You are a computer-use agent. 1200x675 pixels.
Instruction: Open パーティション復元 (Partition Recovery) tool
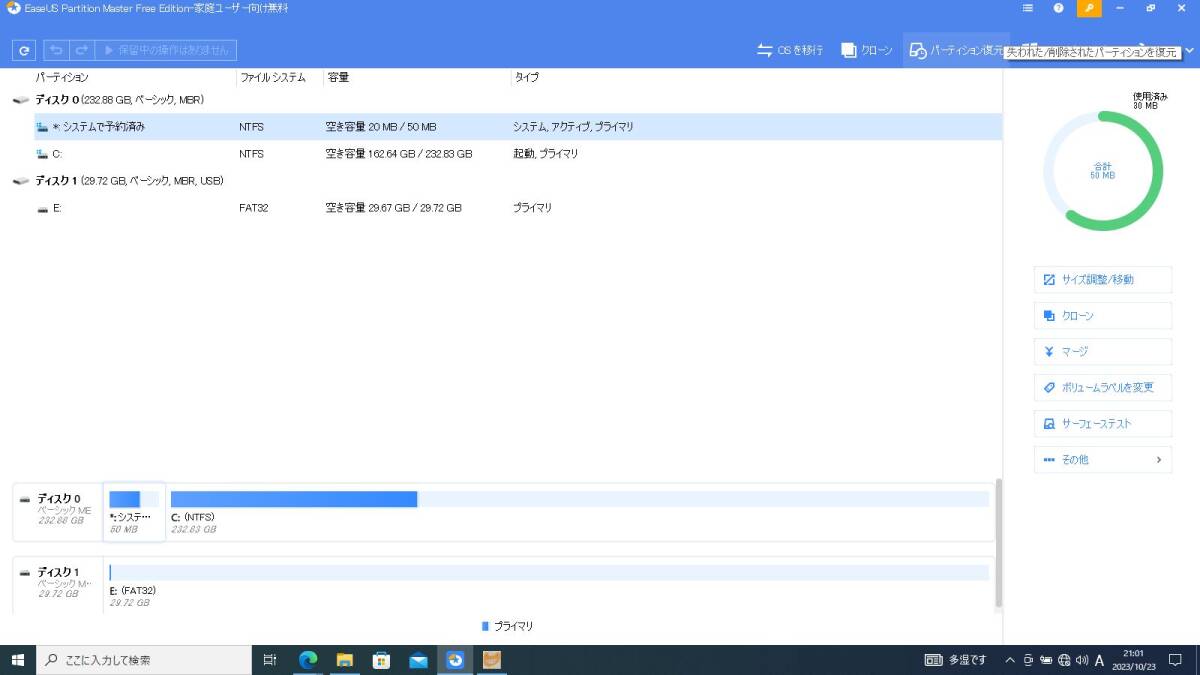click(x=956, y=50)
